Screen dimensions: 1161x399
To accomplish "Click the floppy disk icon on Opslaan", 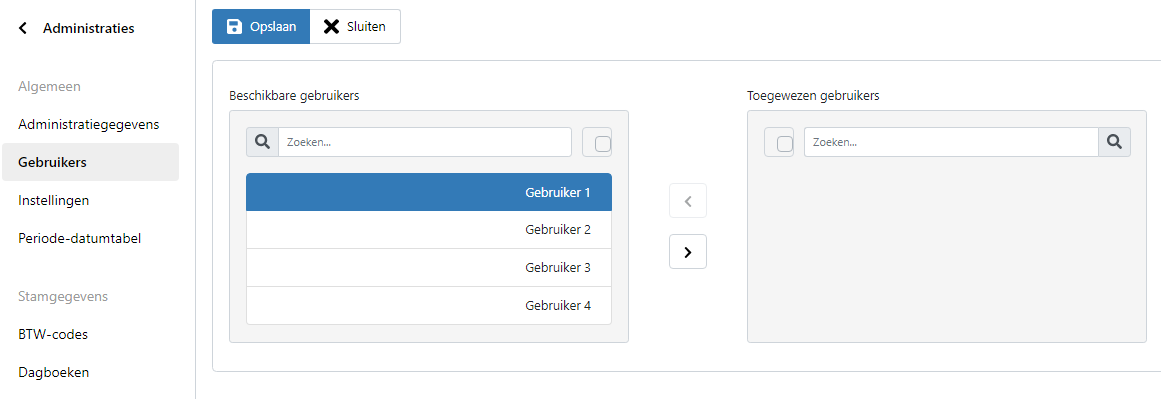I will coord(234,27).
